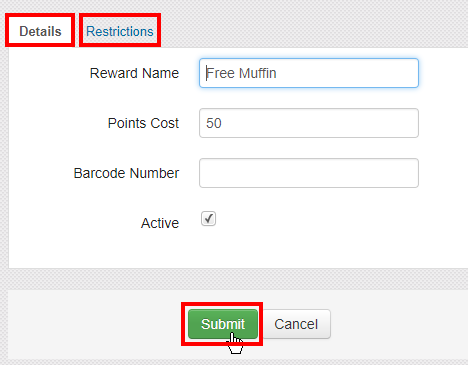Select the empty Barcode Number field
468x365 pixels.
309,173
